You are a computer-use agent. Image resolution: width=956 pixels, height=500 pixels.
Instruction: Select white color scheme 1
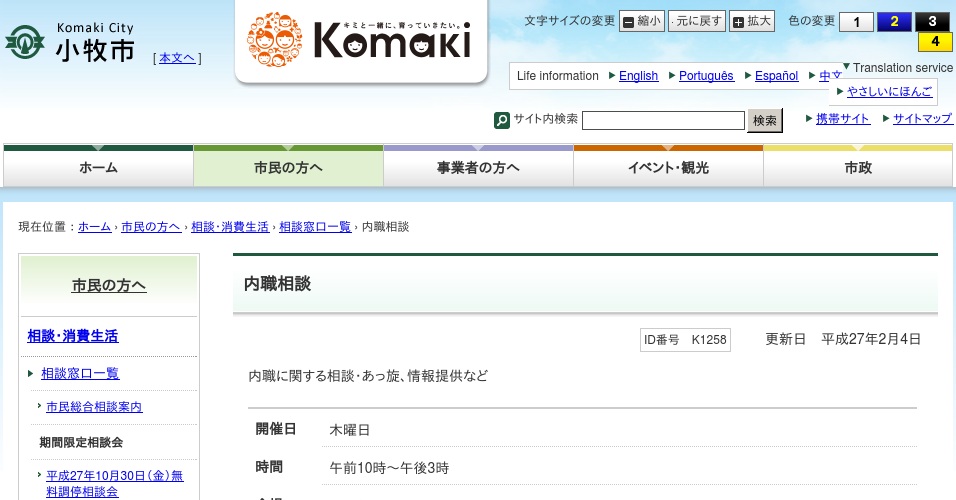tap(856, 22)
